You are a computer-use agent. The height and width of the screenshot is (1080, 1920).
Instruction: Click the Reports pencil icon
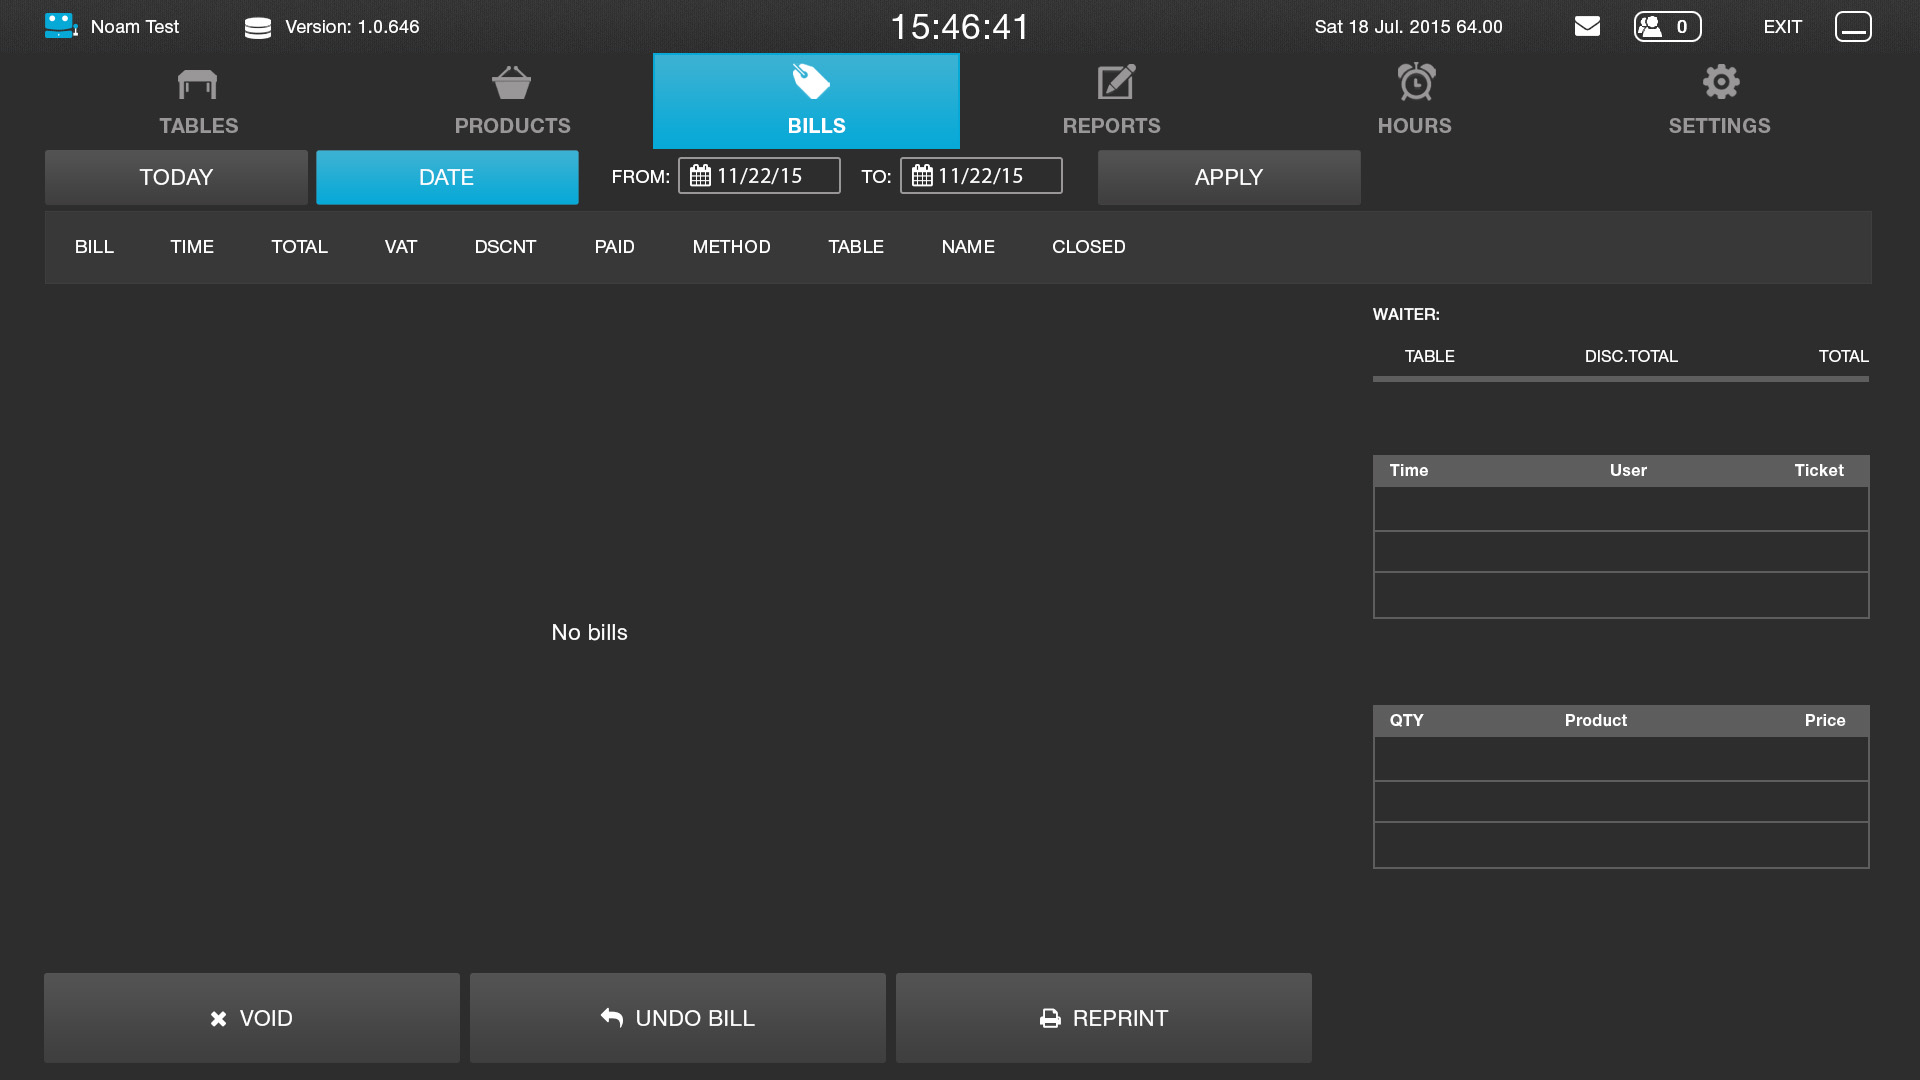(1115, 83)
